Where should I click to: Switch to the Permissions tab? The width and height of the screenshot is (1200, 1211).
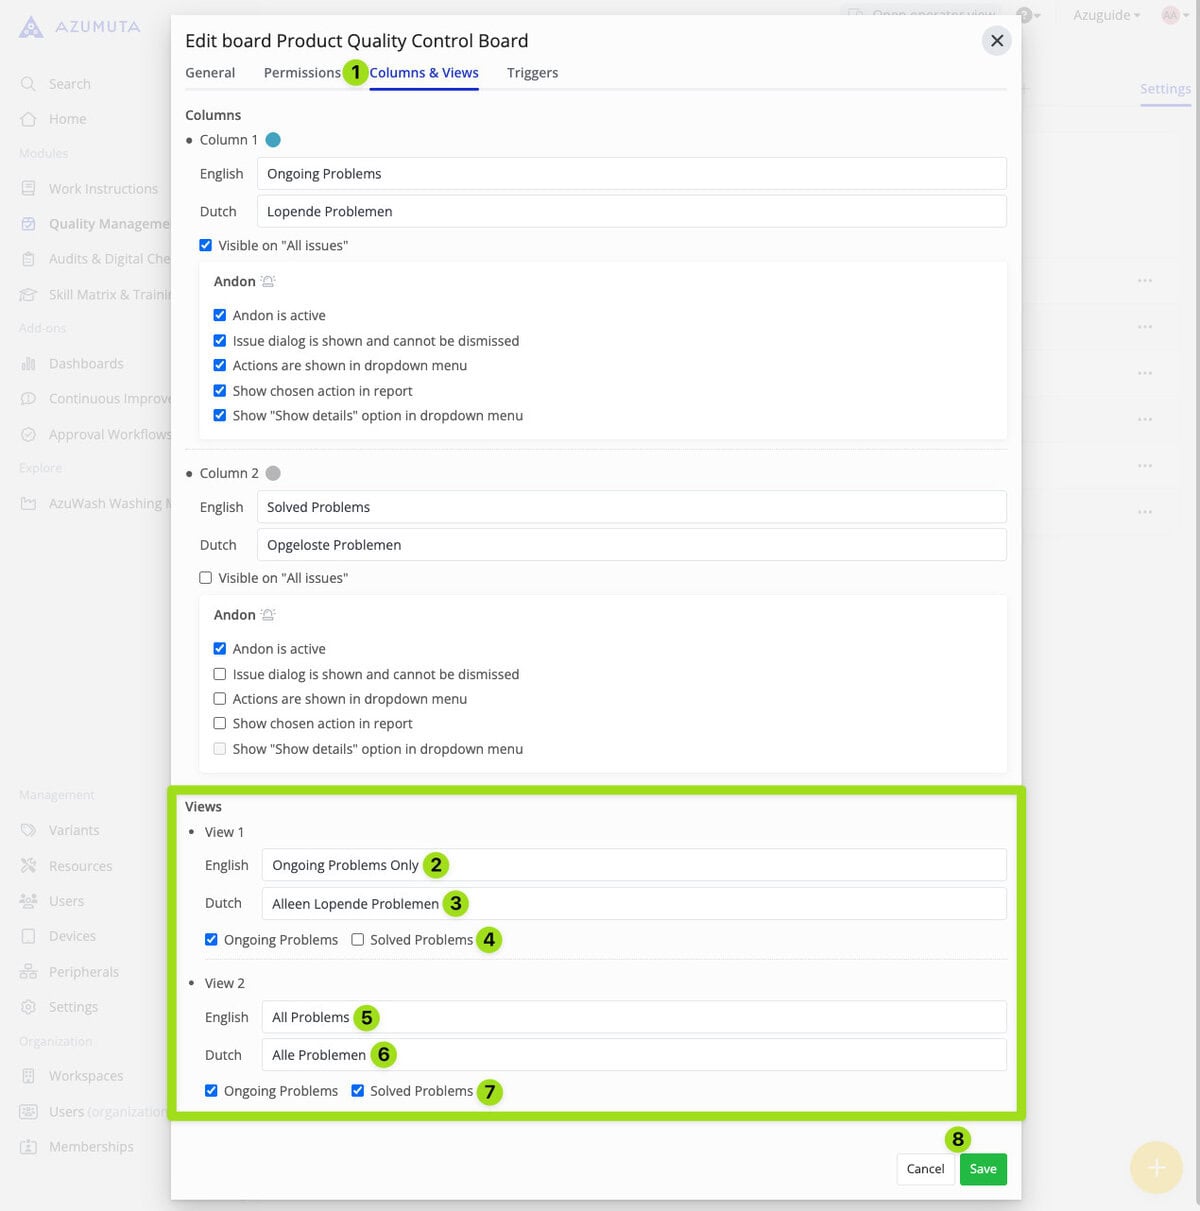click(x=302, y=73)
